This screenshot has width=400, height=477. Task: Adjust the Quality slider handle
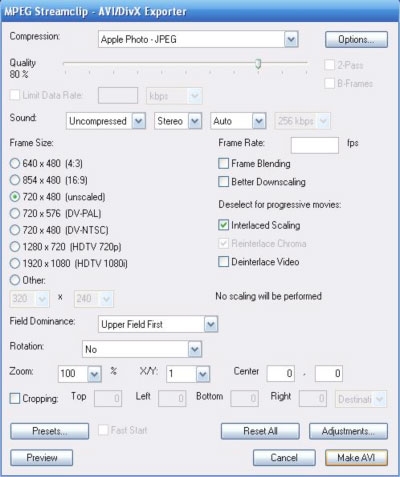(x=258, y=64)
